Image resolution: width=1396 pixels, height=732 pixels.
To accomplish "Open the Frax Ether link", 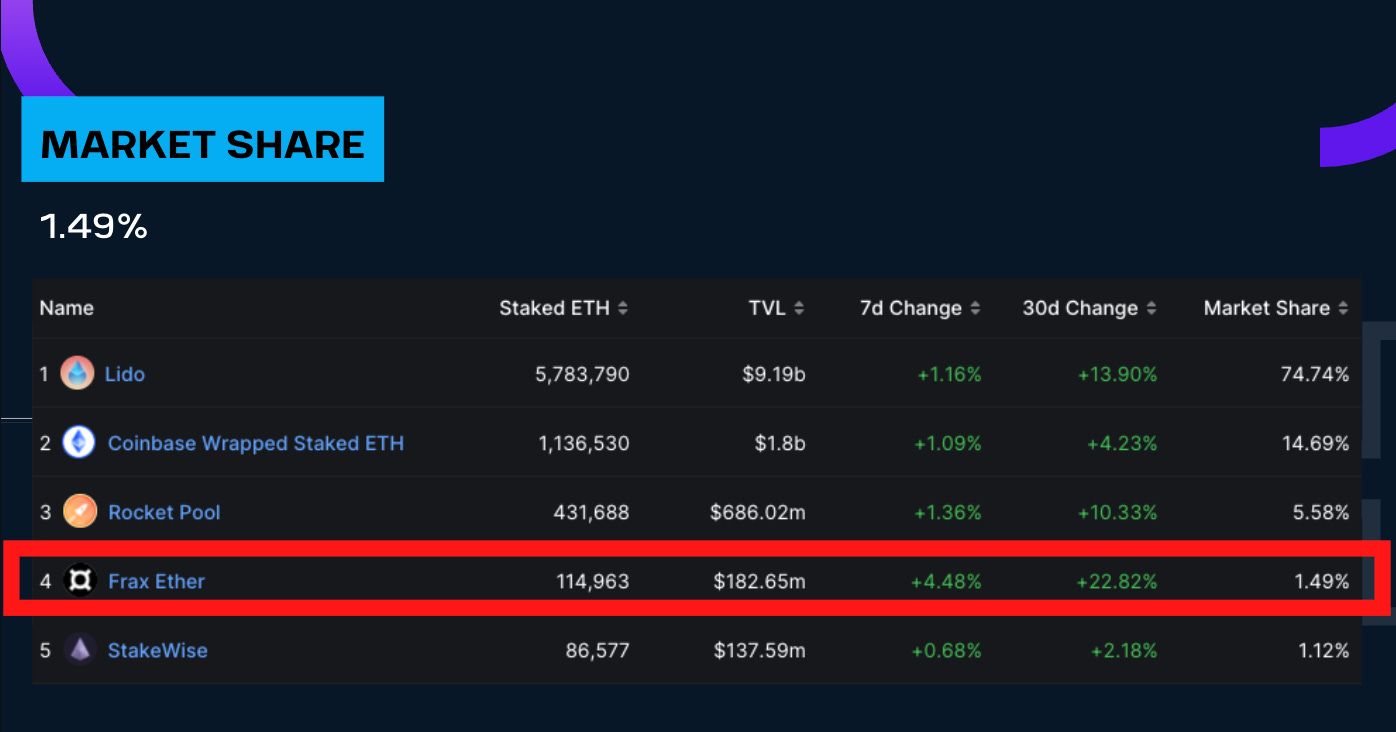I will [156, 581].
